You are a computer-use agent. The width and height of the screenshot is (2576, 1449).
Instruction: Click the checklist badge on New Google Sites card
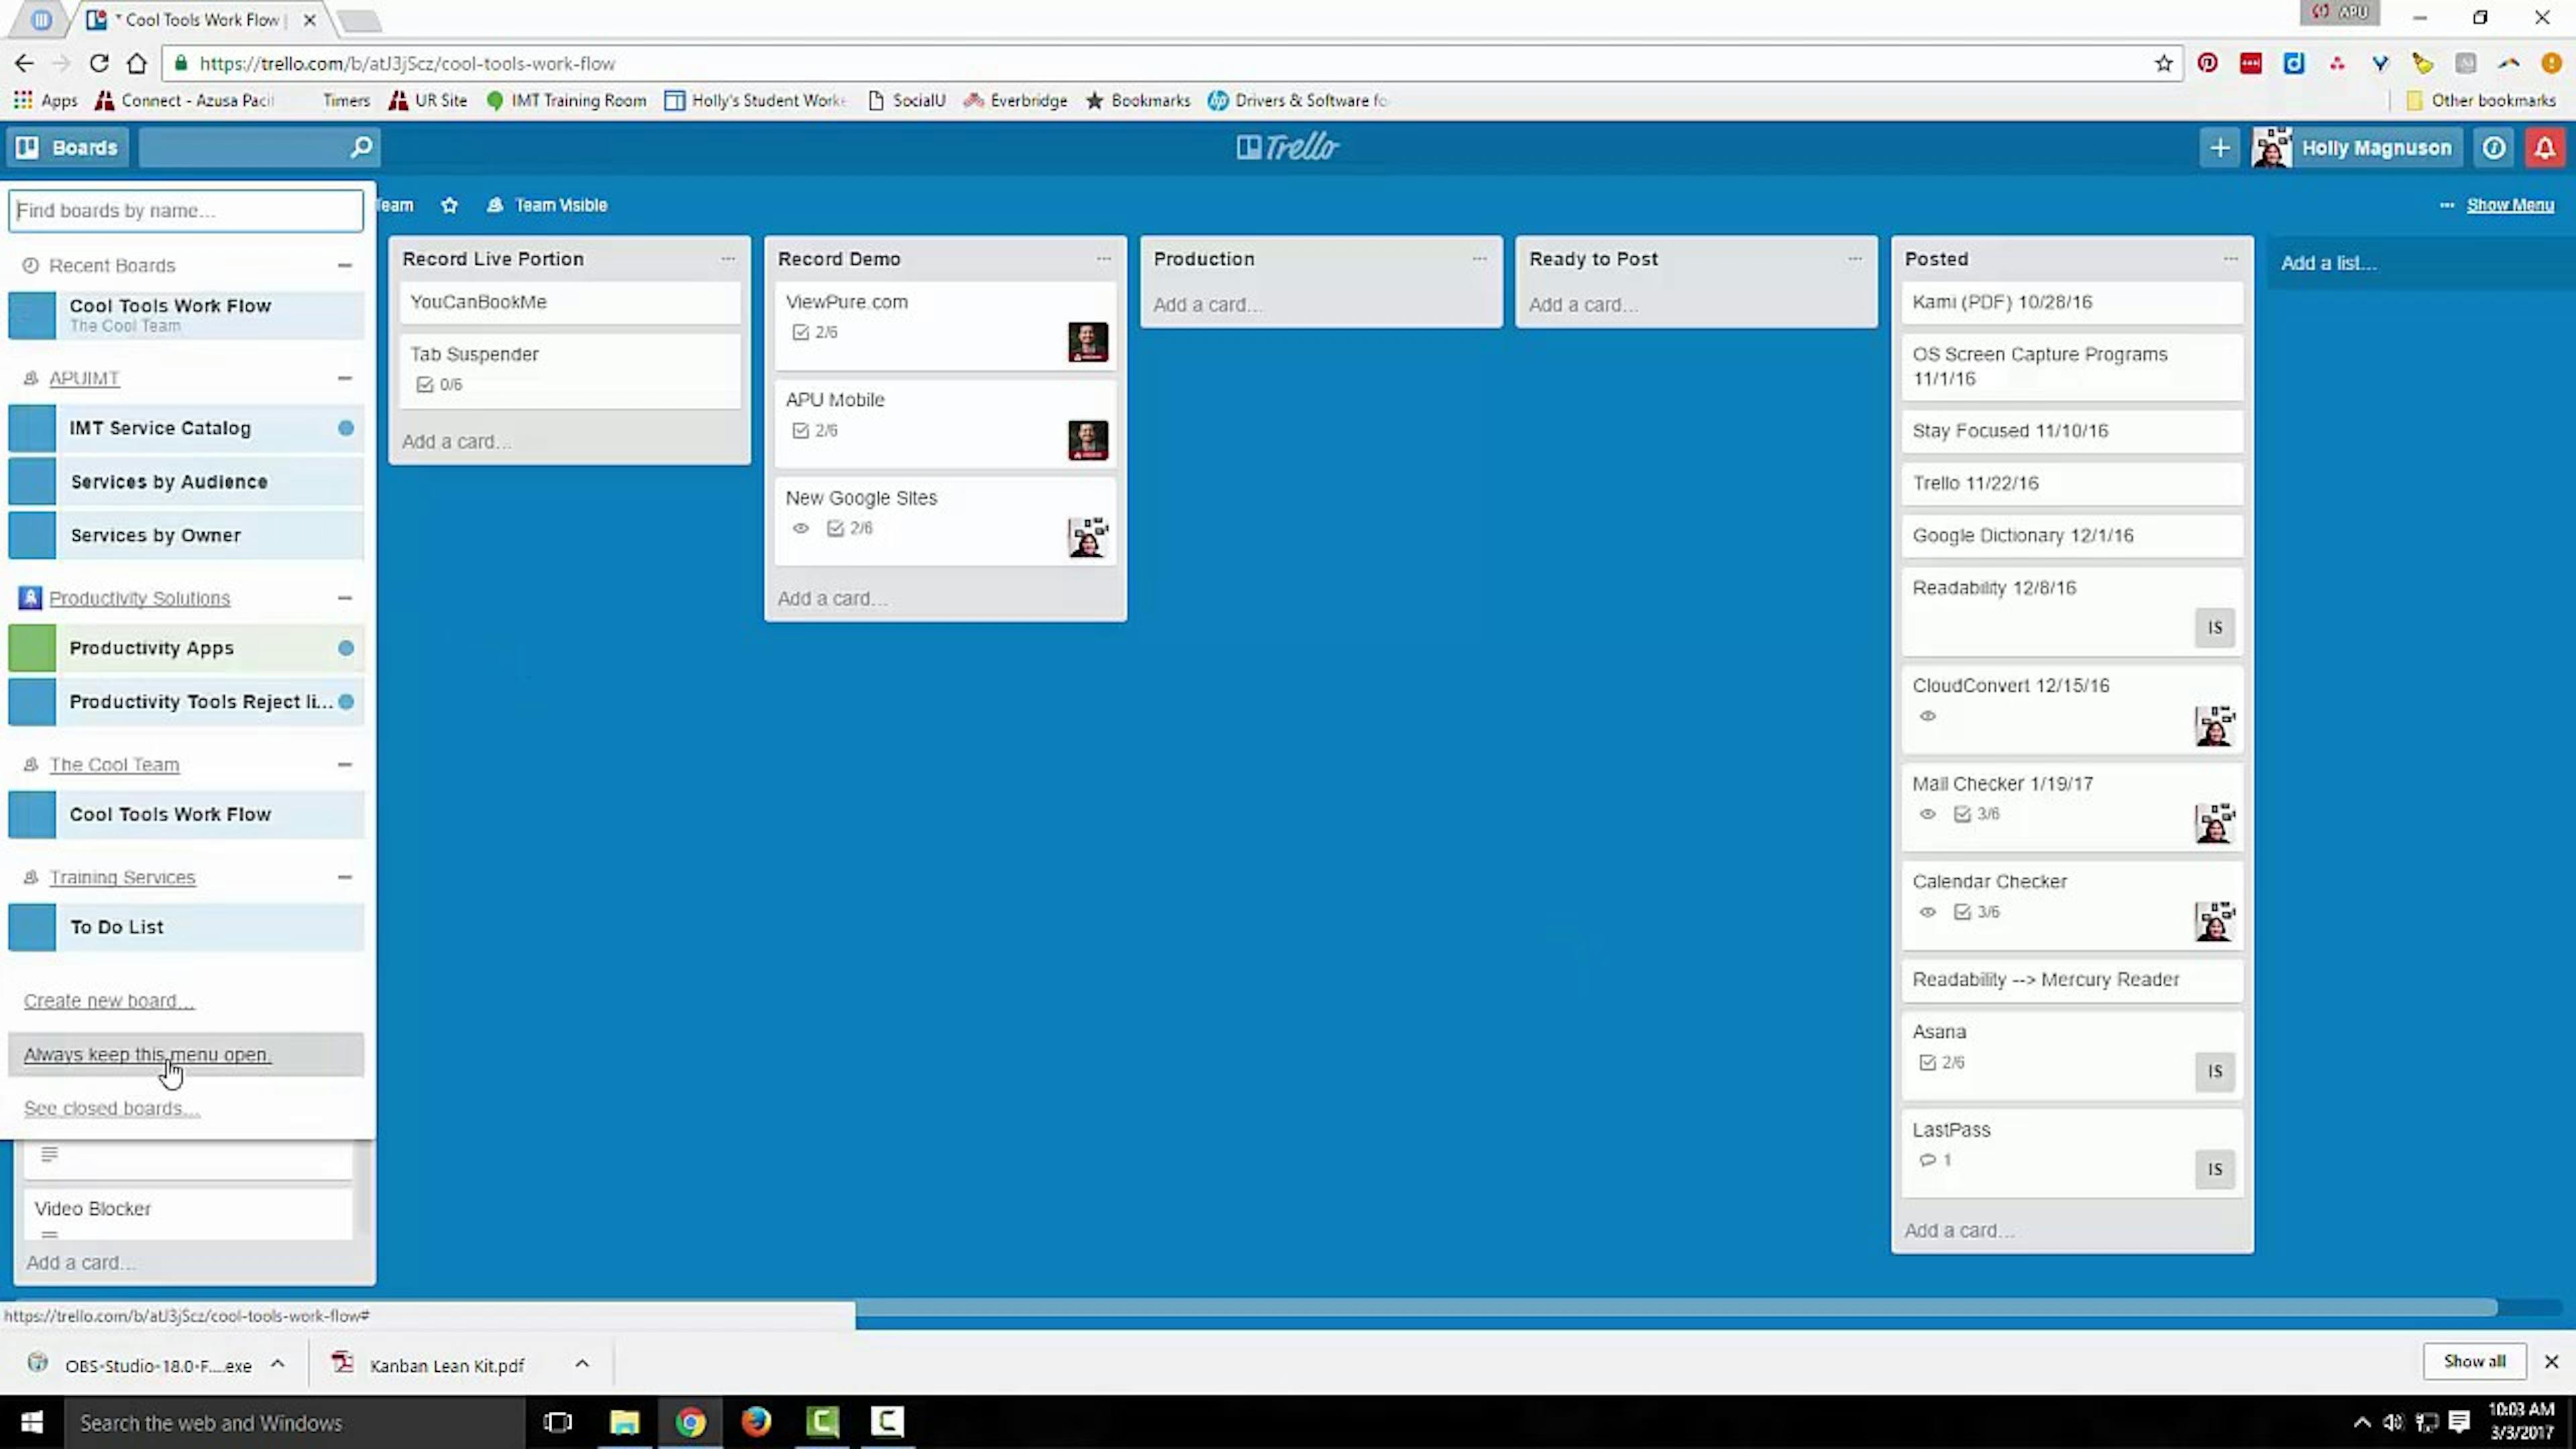(x=849, y=529)
